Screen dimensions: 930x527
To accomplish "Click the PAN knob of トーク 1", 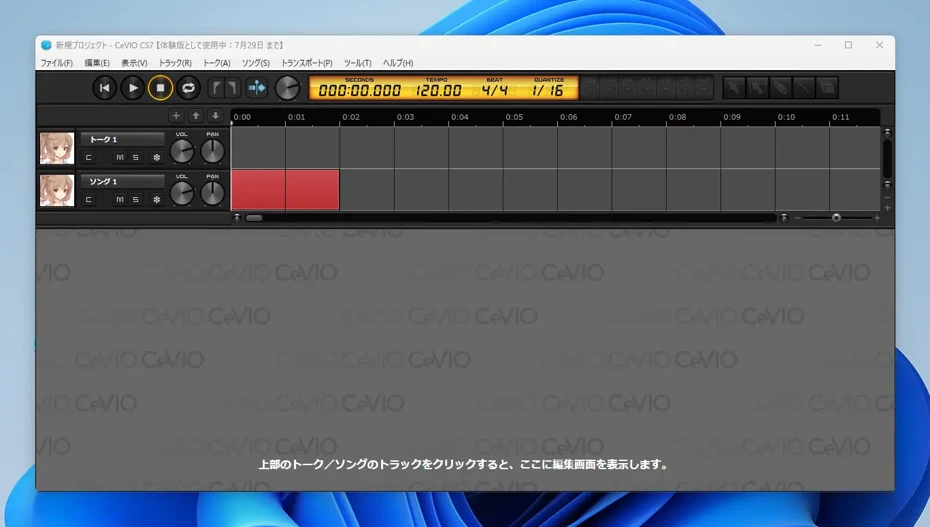I will click(x=212, y=152).
